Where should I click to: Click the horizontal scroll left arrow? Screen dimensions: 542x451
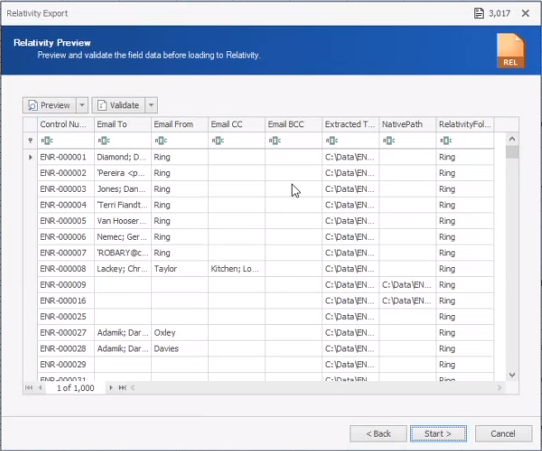(x=133, y=388)
